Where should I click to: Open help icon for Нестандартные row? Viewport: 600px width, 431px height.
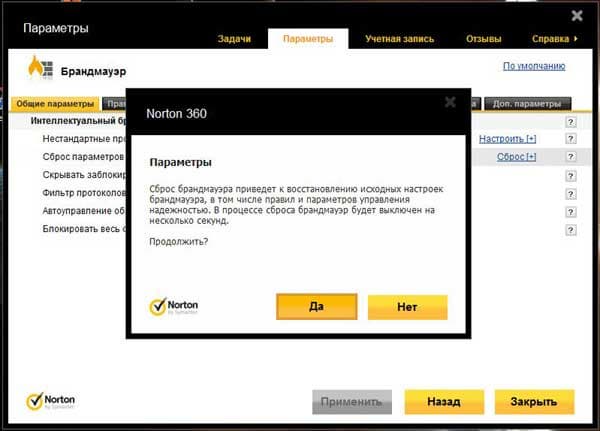(x=571, y=139)
